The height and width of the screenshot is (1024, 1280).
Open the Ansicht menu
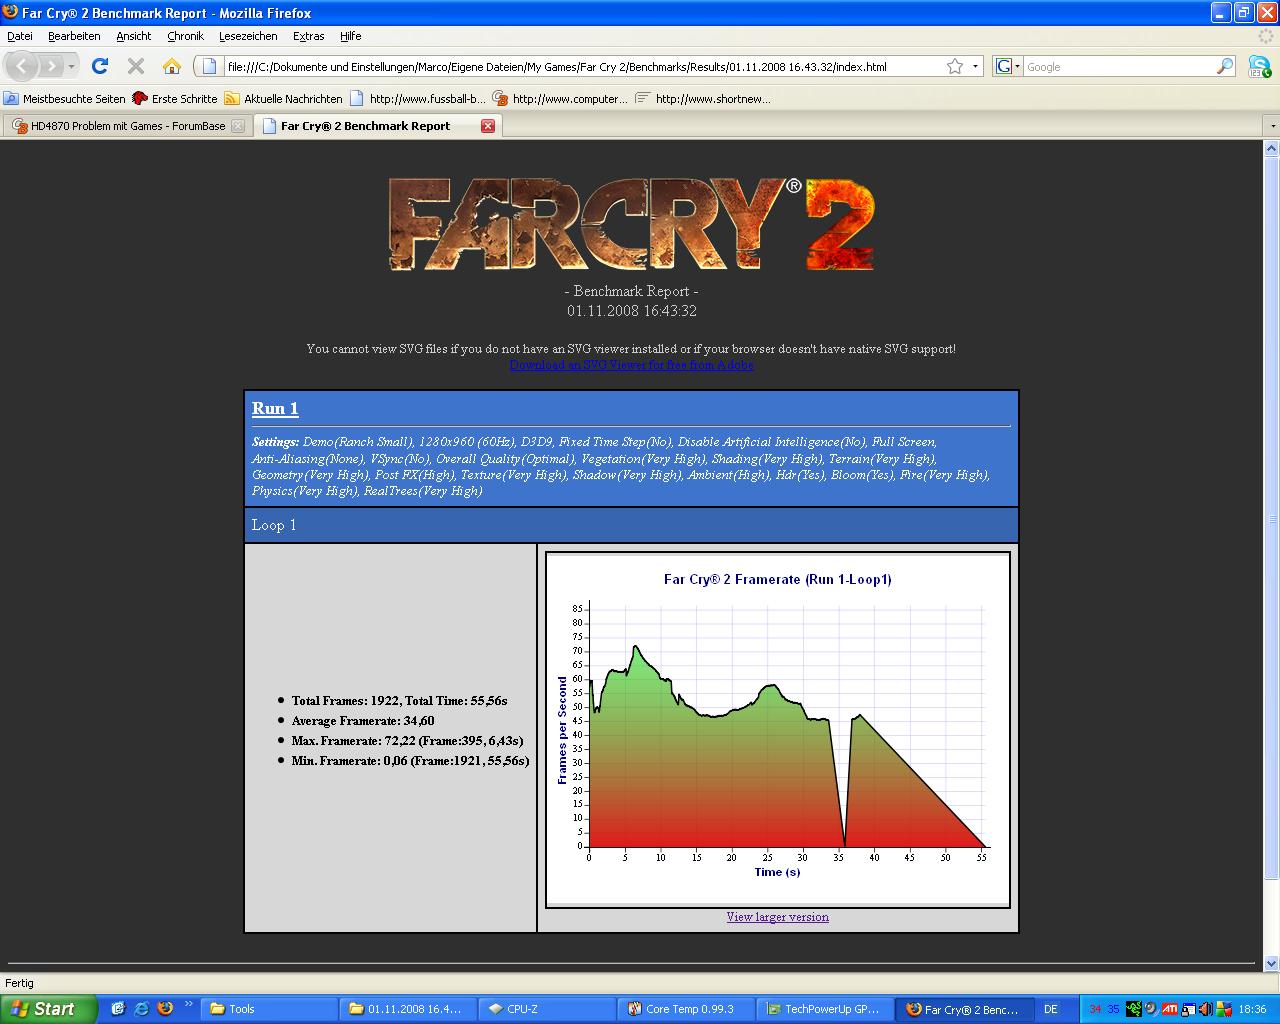click(x=133, y=36)
